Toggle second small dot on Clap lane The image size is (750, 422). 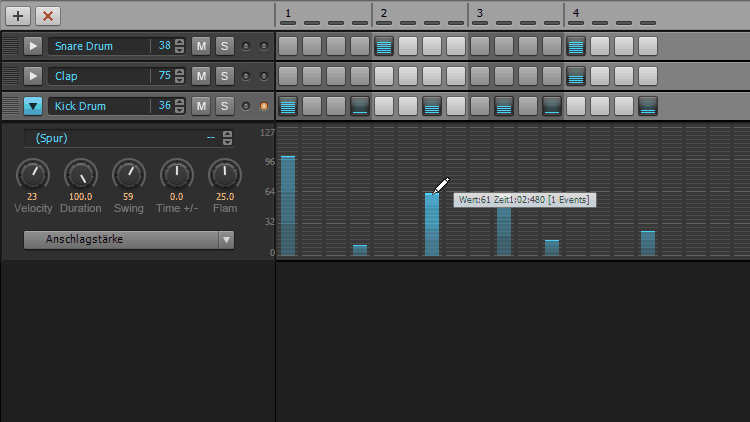tap(264, 76)
